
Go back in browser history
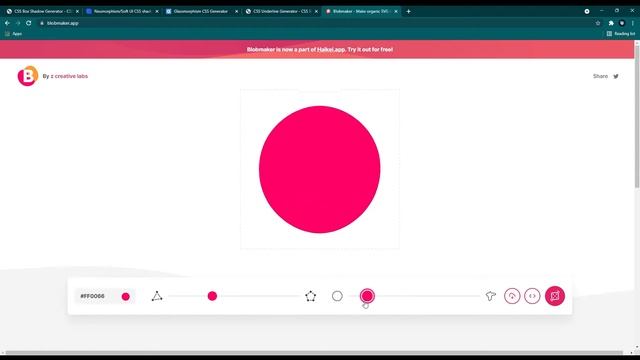[7, 23]
